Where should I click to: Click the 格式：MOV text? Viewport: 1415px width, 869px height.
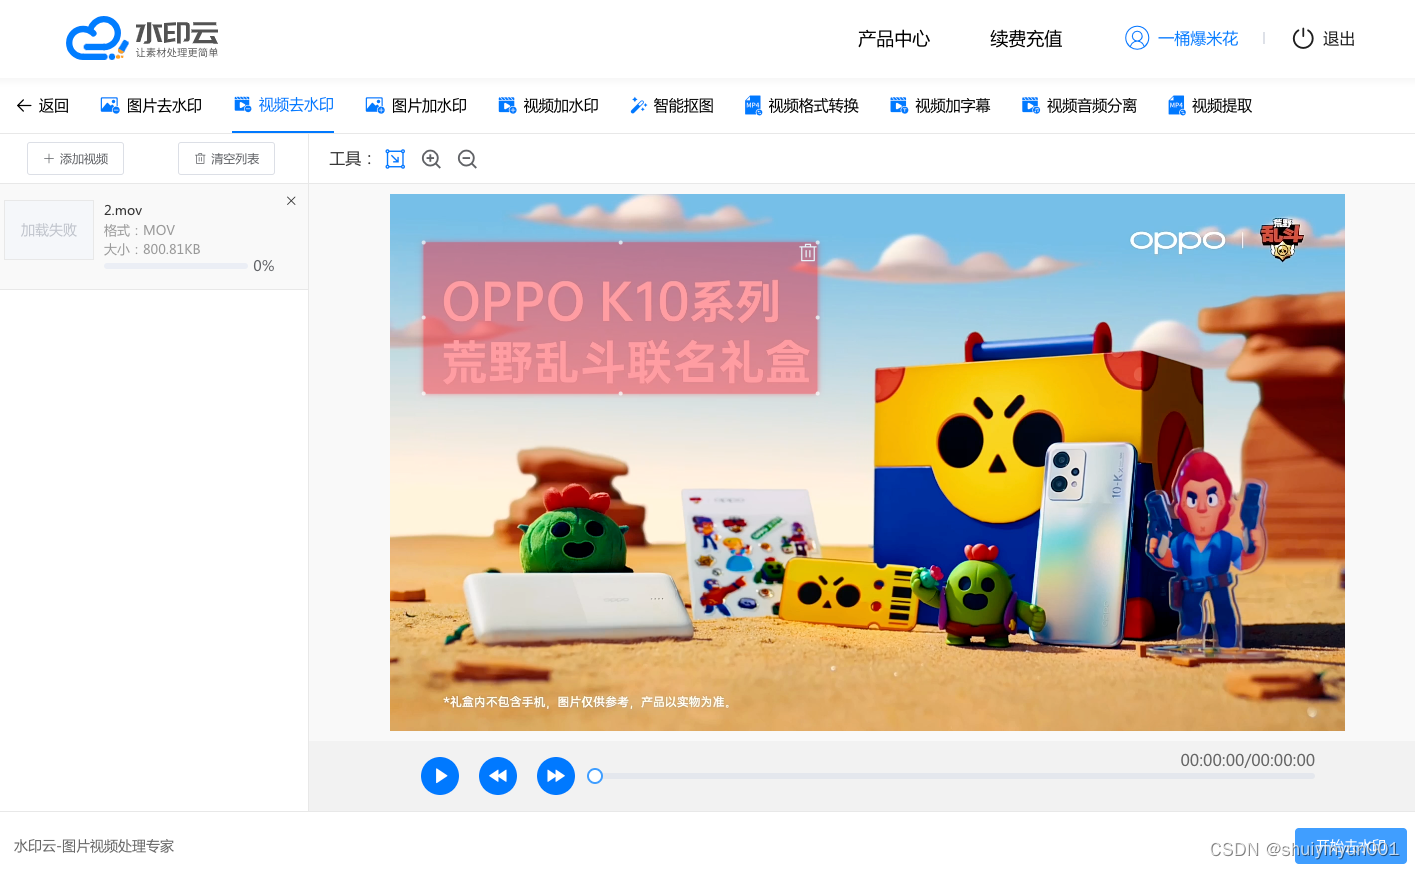(x=139, y=230)
